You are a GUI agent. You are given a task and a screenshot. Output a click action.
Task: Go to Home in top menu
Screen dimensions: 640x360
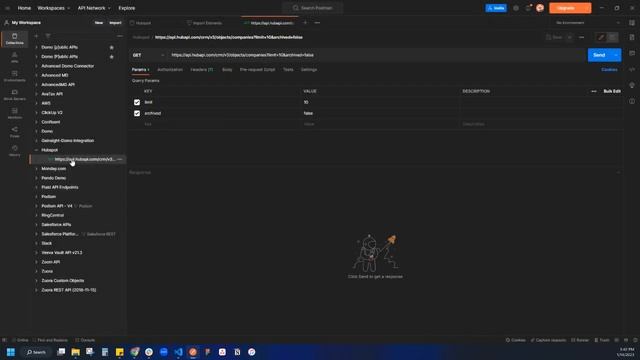[x=24, y=8]
